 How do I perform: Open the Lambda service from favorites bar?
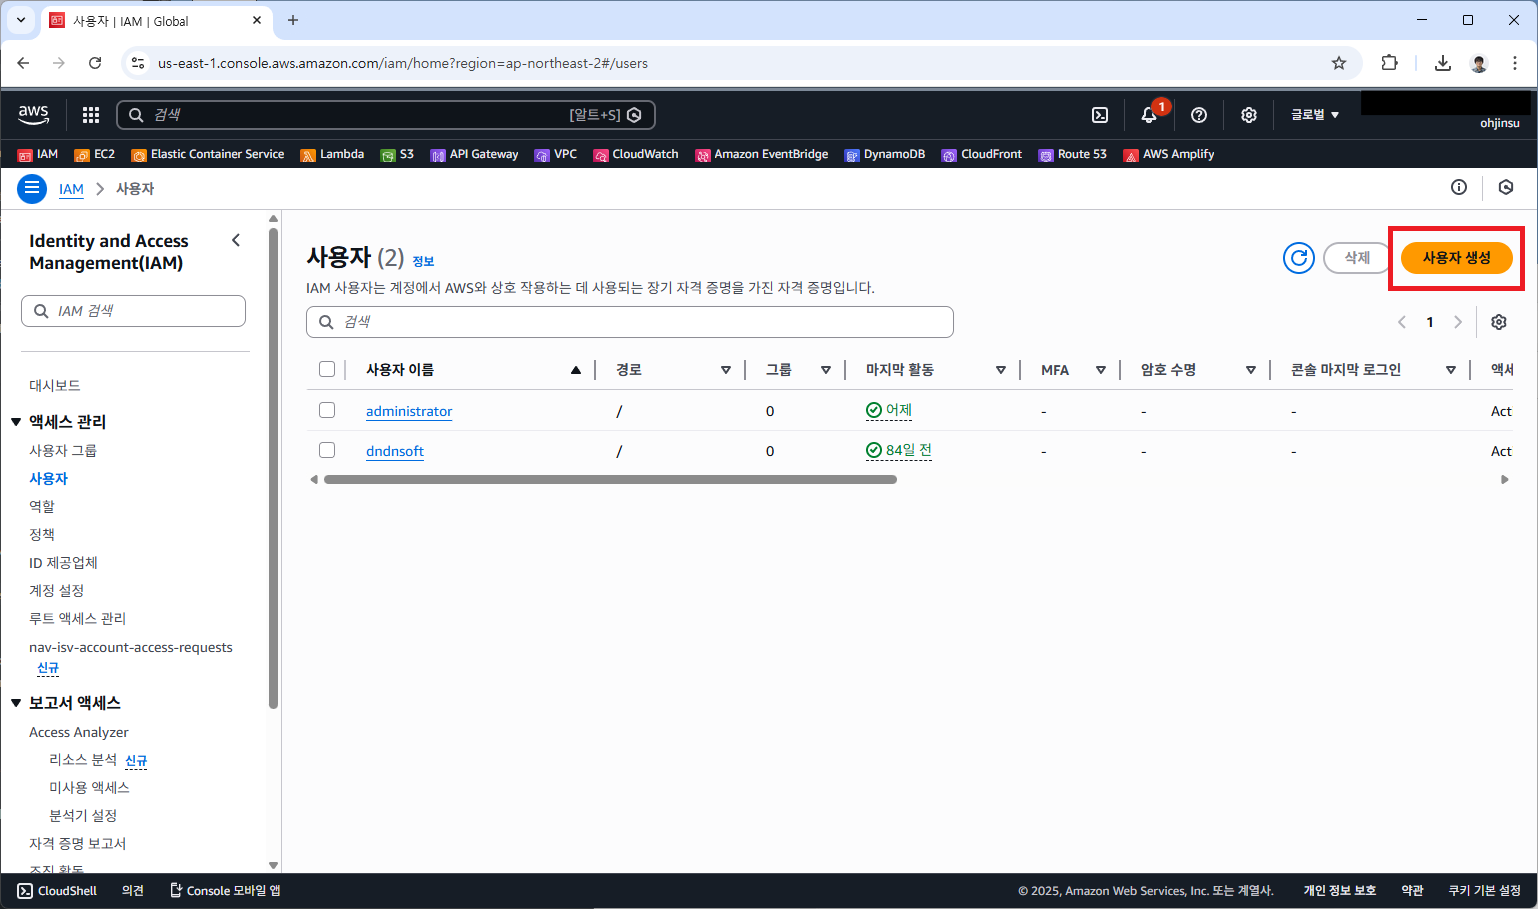coord(332,154)
